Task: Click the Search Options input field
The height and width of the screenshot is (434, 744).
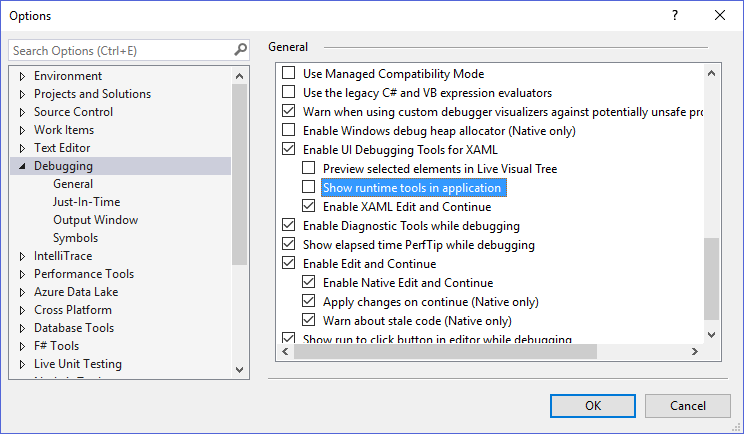Action: click(120, 50)
